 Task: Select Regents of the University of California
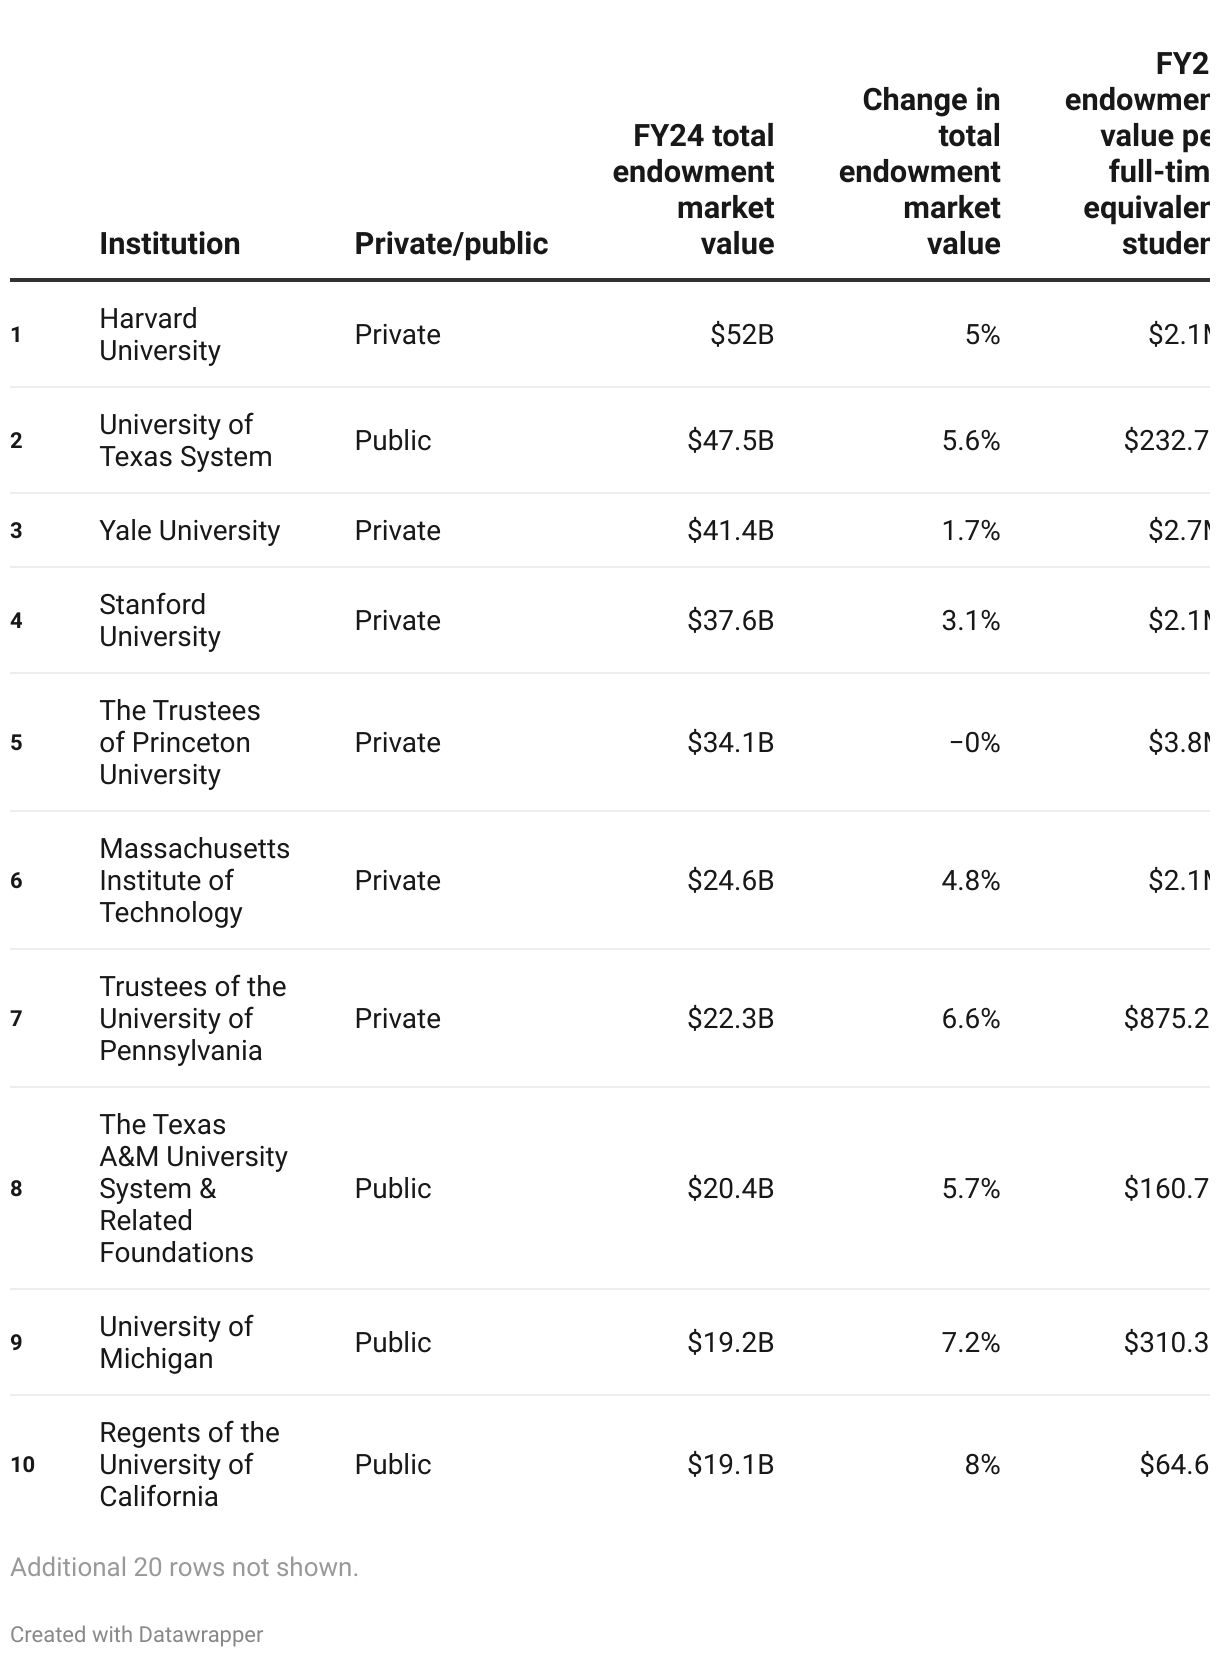pyautogui.click(x=189, y=1465)
